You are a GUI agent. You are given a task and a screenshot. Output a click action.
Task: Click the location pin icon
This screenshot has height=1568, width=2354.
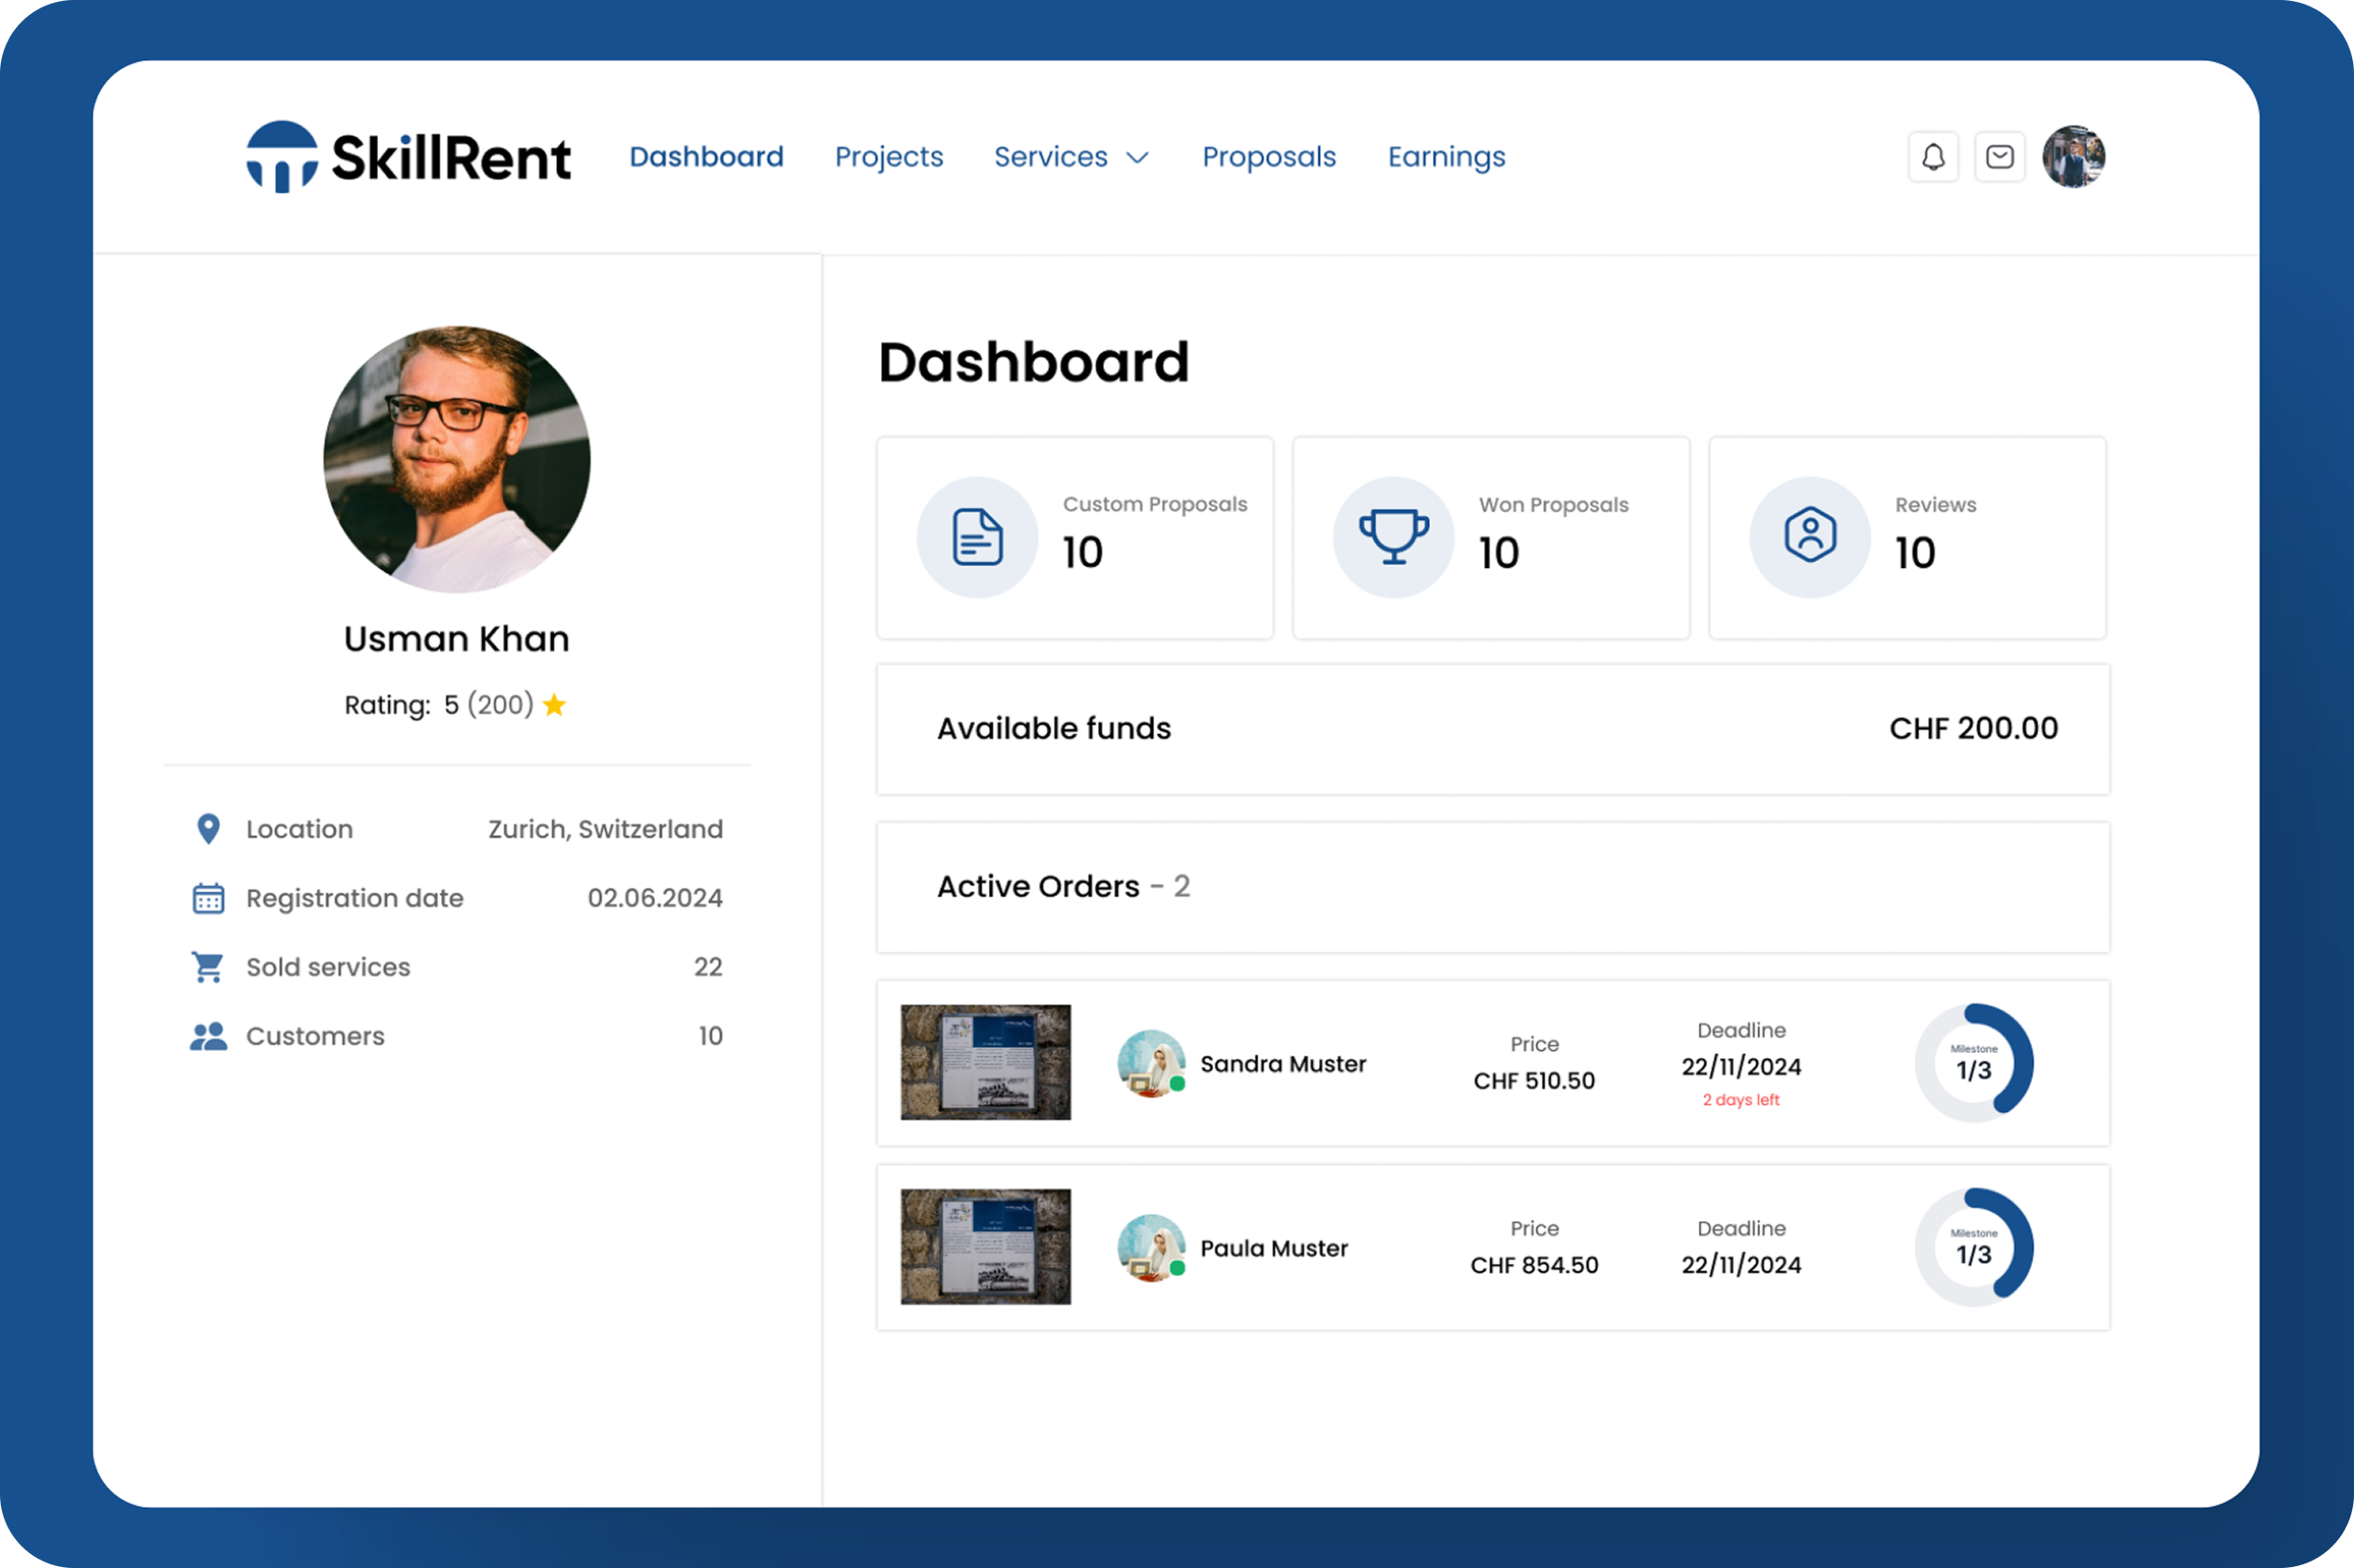pos(208,829)
